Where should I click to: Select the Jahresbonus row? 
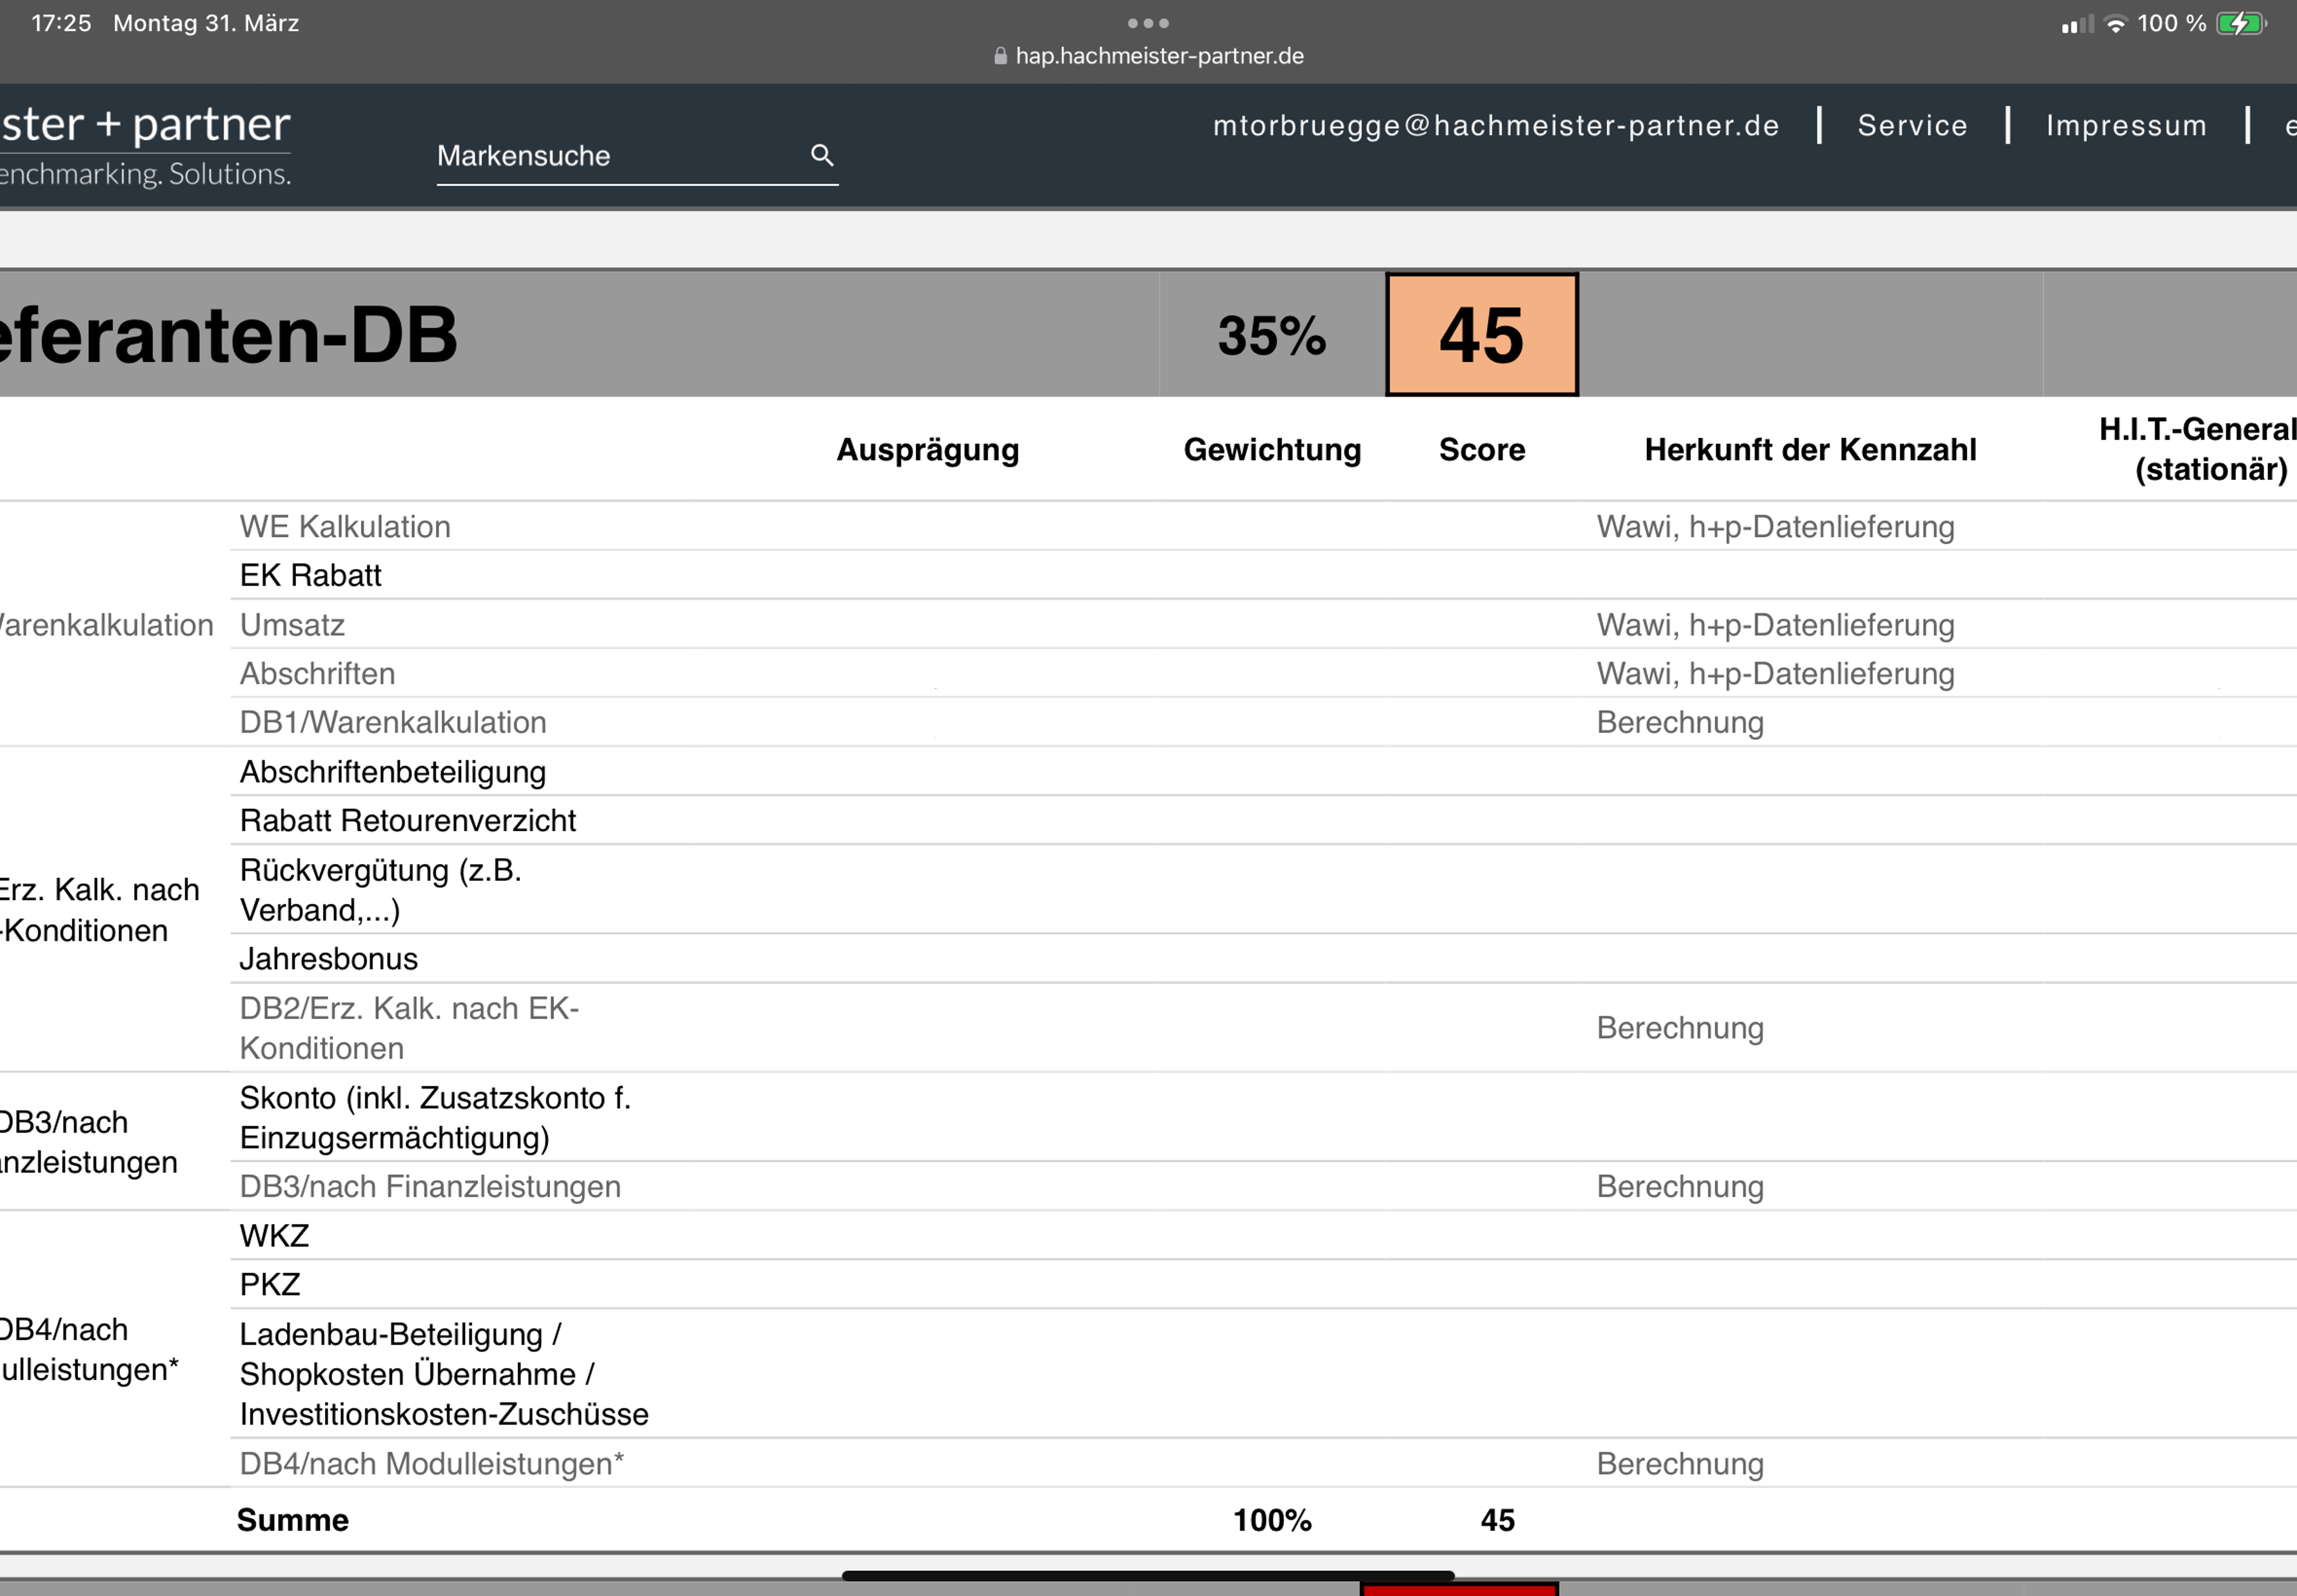329,959
